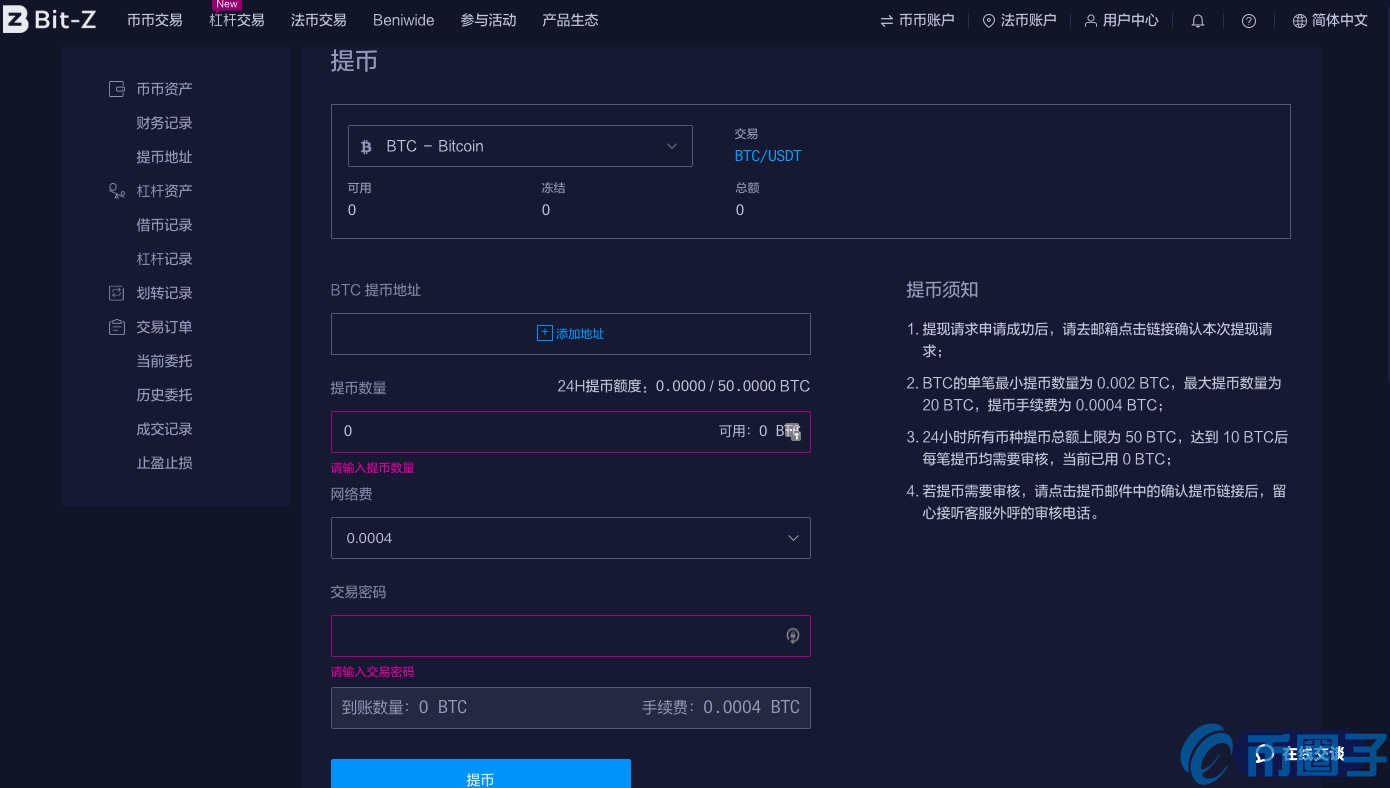Click Bitcoin symbol in coin selector
The height and width of the screenshot is (788, 1390).
coord(366,146)
